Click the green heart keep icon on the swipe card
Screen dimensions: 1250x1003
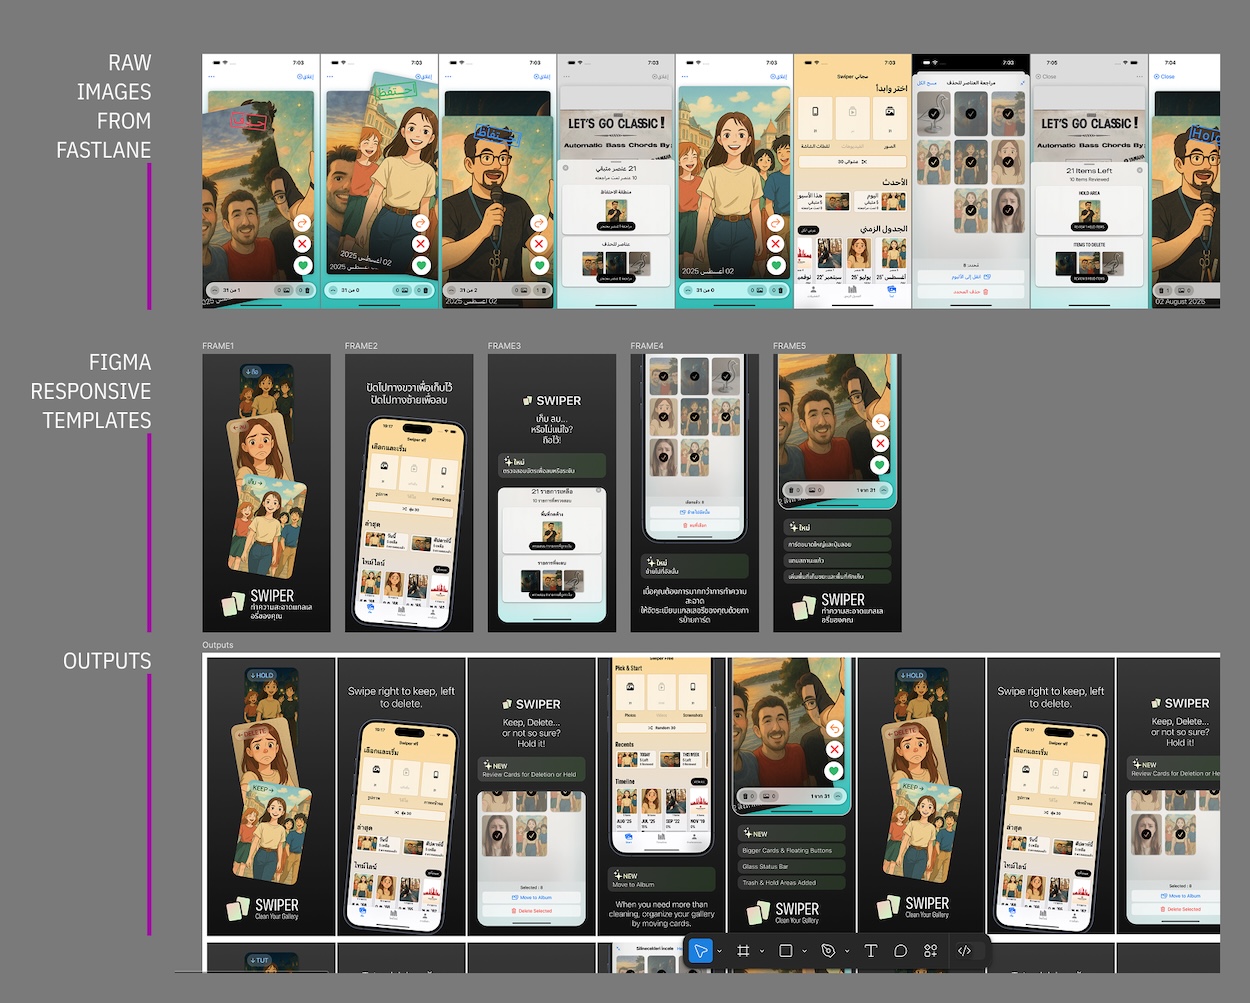click(833, 769)
